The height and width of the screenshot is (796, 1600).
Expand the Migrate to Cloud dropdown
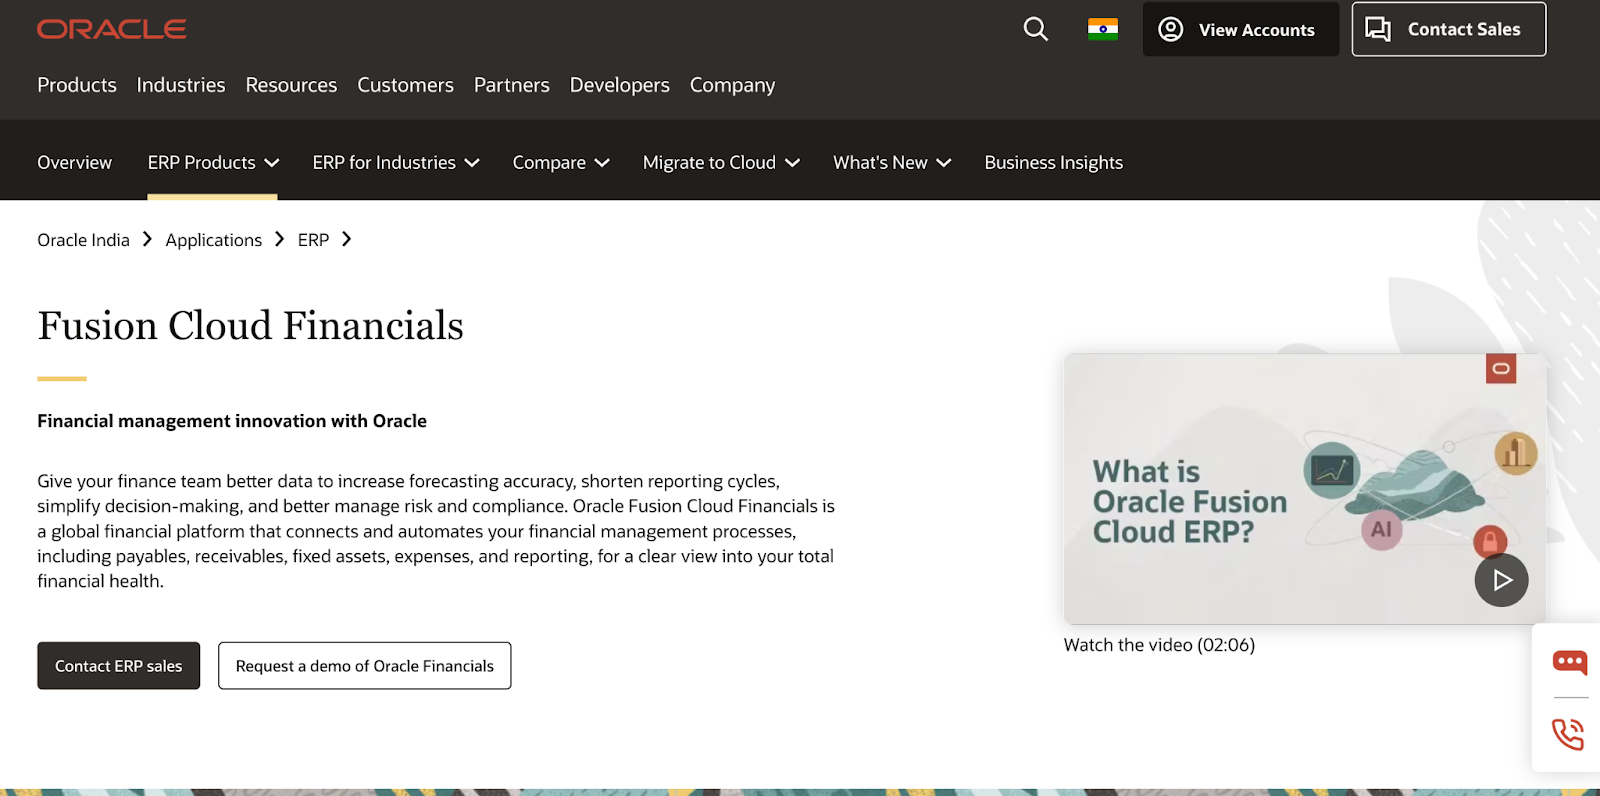coord(721,162)
